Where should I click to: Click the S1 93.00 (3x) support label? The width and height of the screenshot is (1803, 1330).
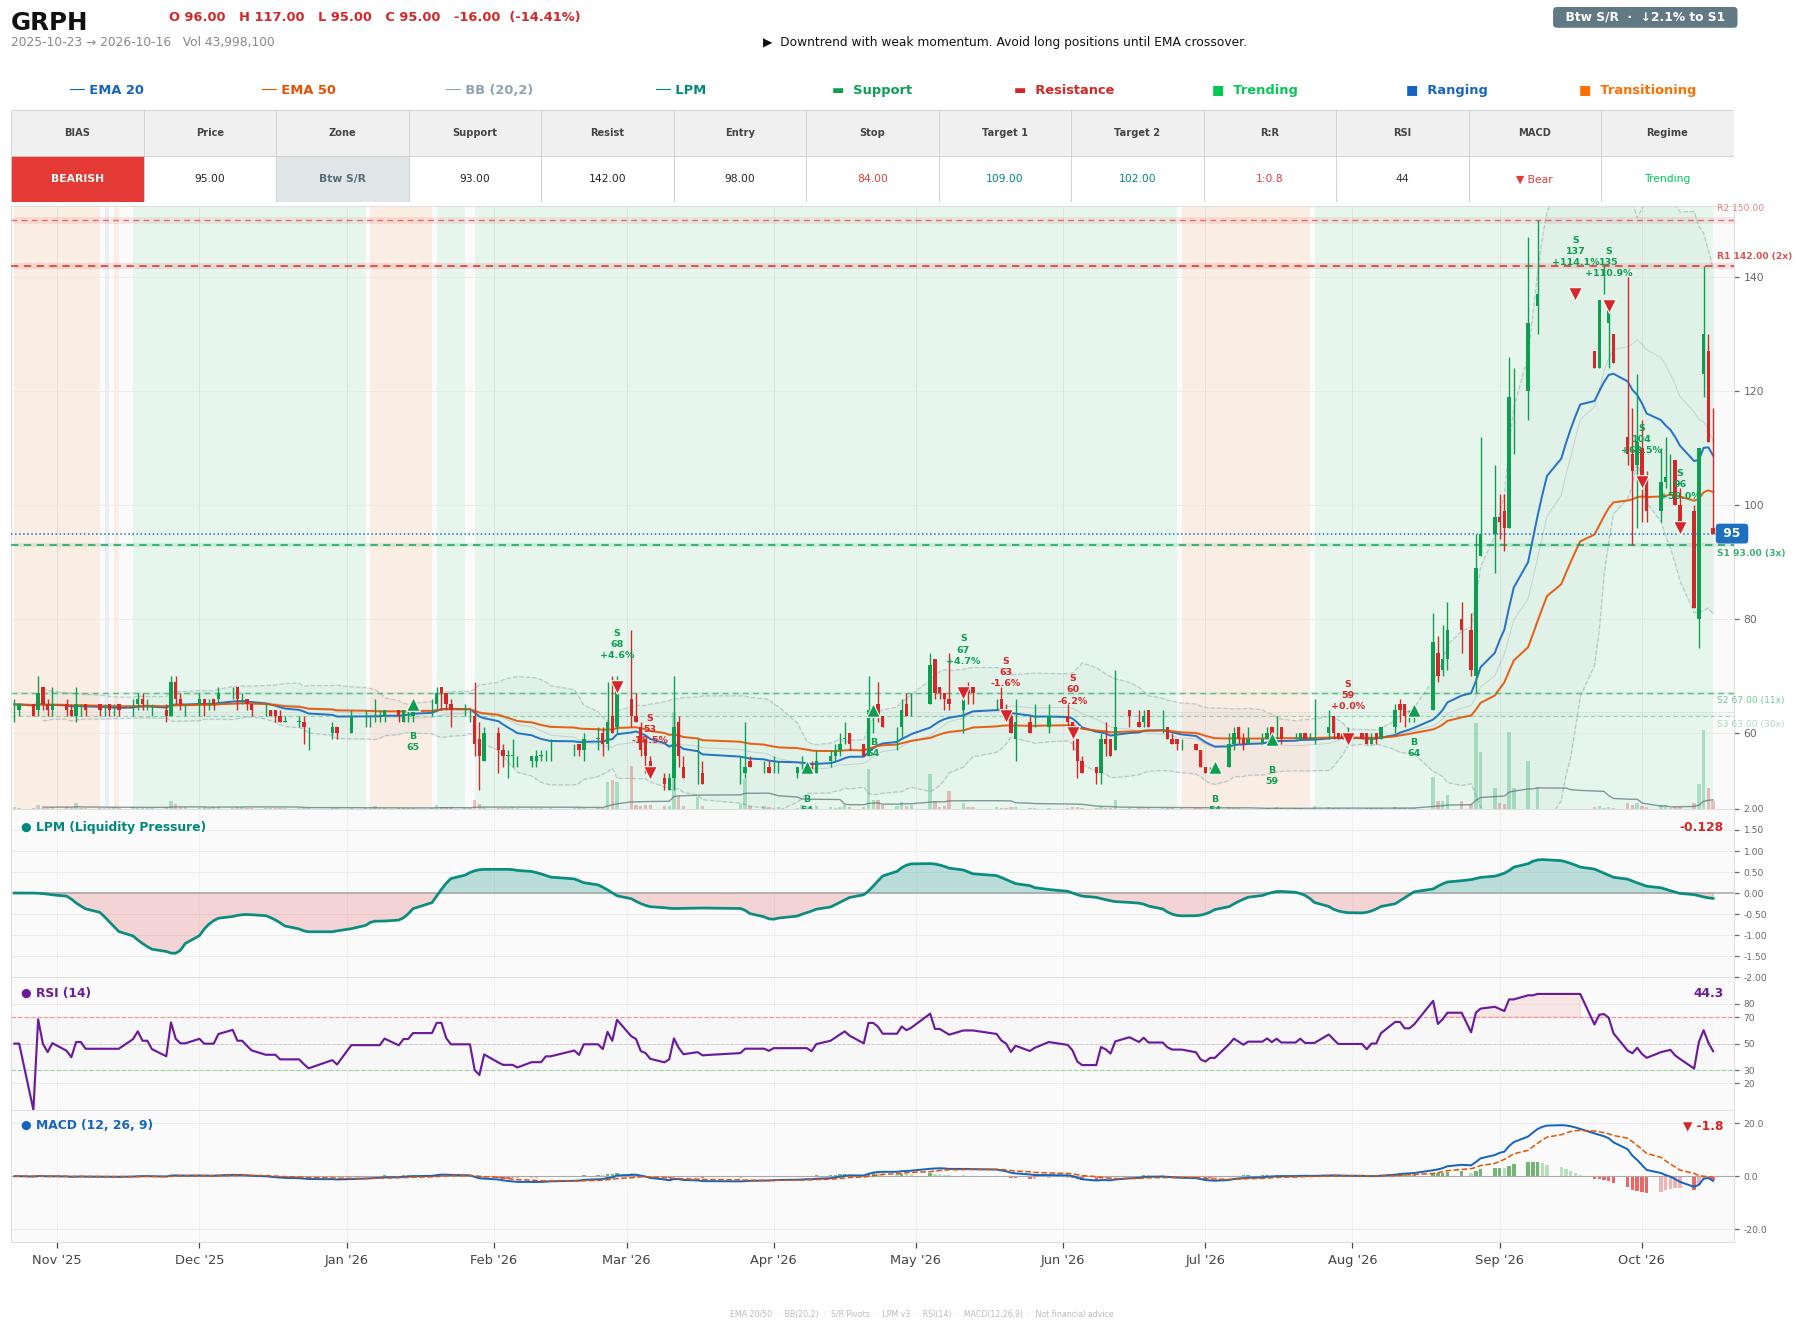click(x=1751, y=553)
